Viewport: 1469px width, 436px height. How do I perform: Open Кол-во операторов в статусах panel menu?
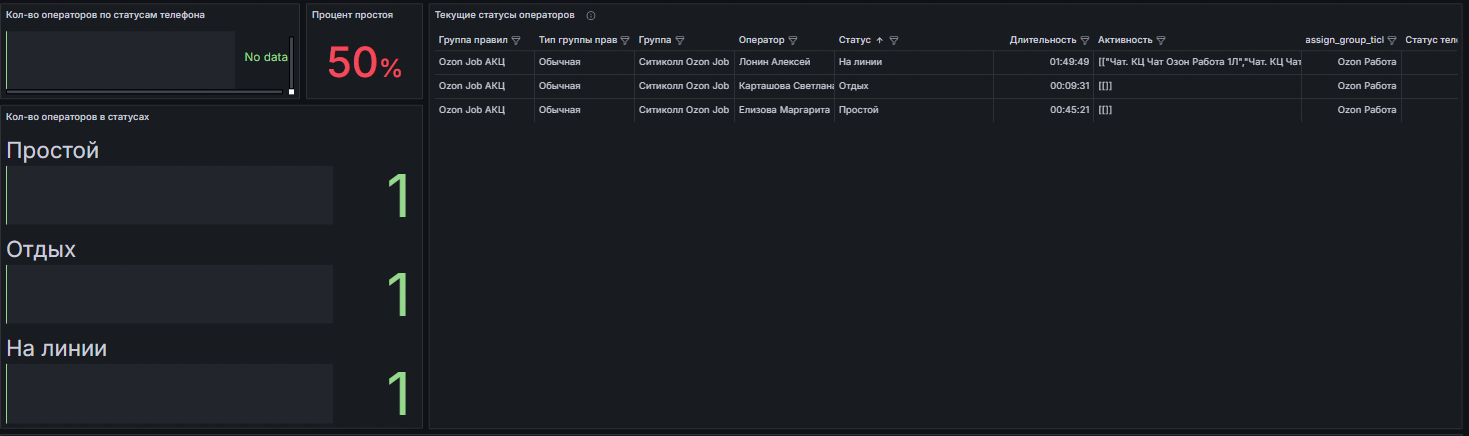[78, 117]
